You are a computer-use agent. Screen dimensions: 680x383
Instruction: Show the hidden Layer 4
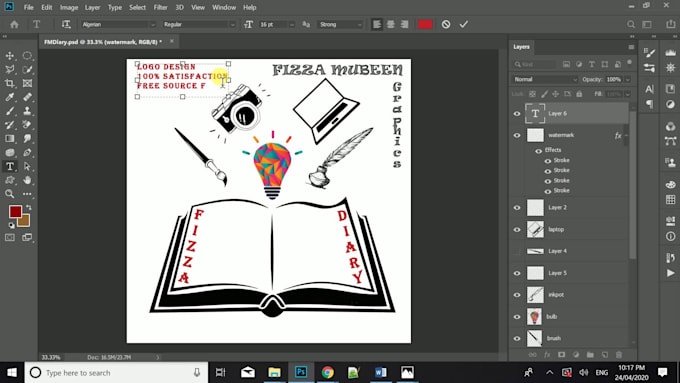[517, 251]
